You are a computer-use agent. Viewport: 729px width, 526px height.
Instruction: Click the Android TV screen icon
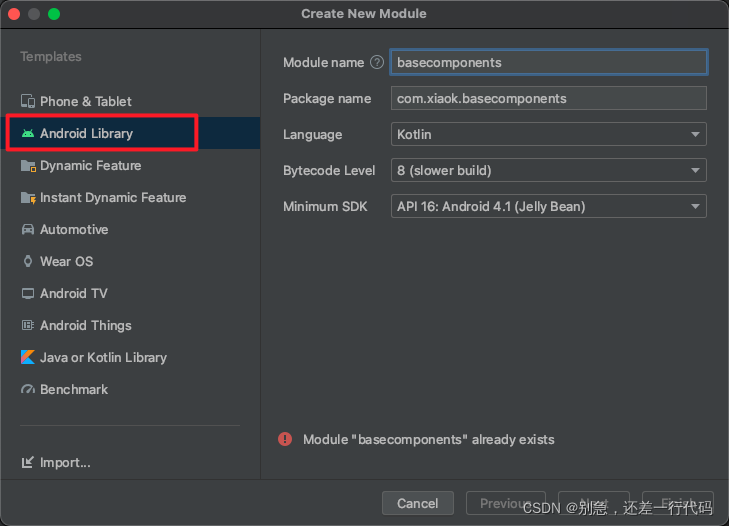coord(28,293)
